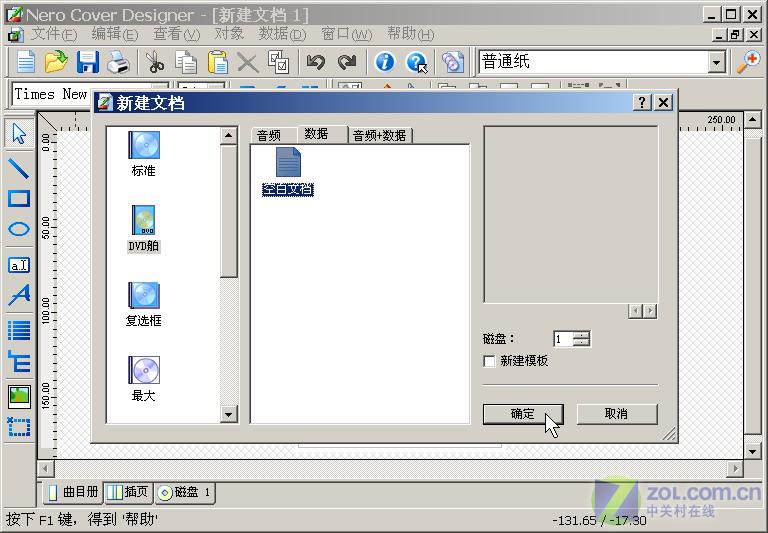Click the 磁盘 number input field
The height and width of the screenshot is (533, 768).
[563, 339]
